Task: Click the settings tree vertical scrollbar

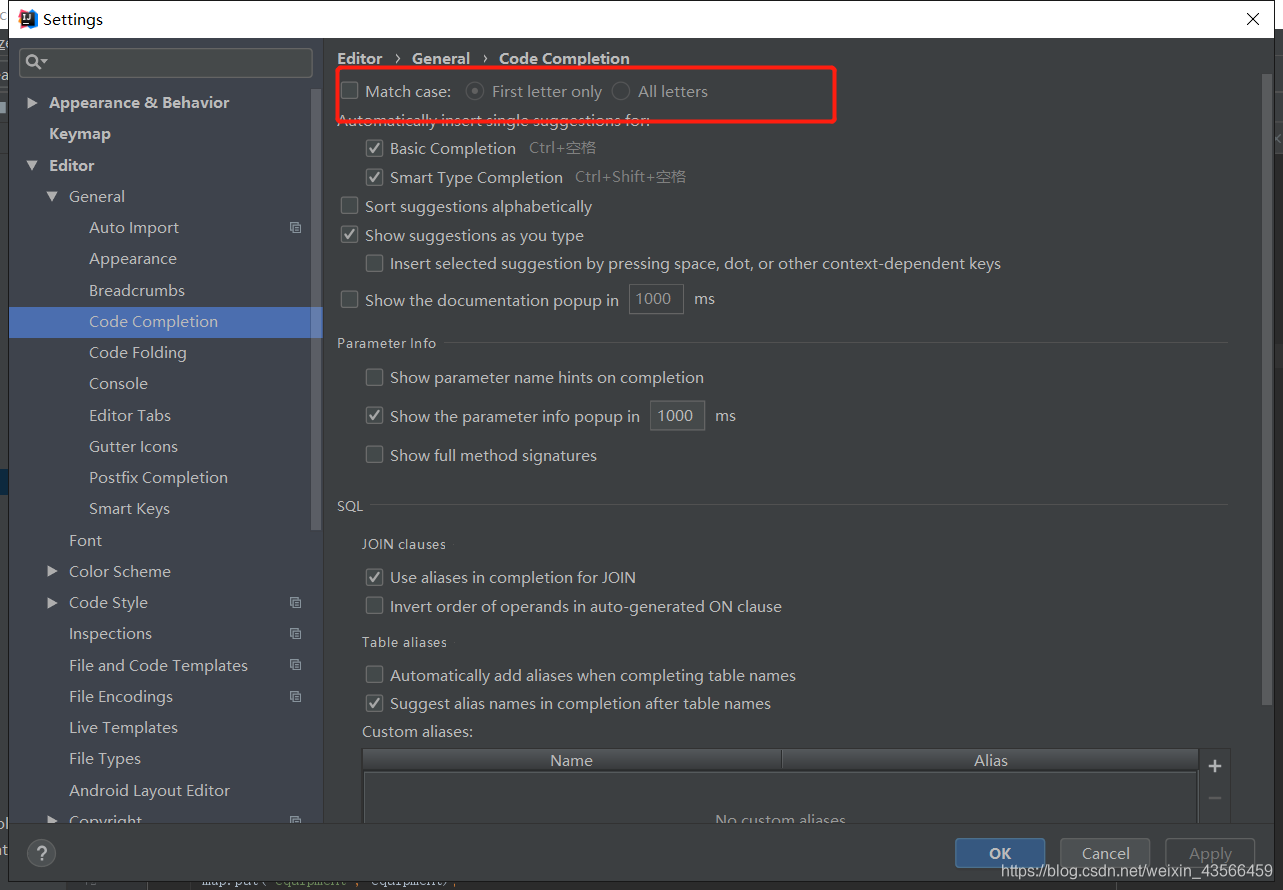Action: click(316, 310)
